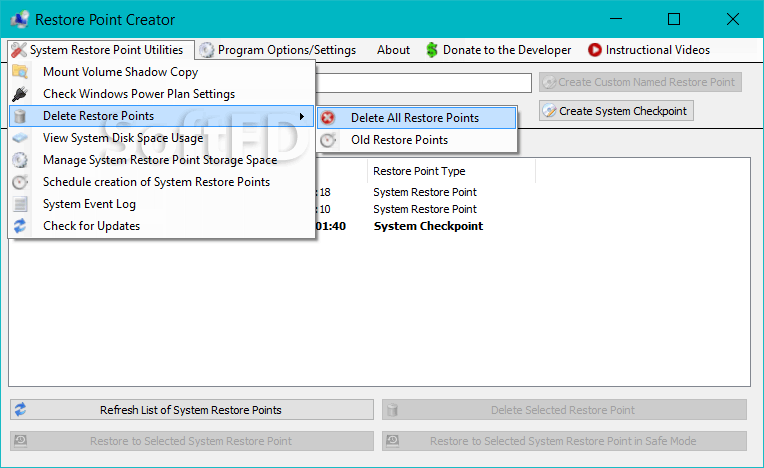Click the refresh arrows icon on the Refresh List button
Screen dimensions: 764x468
pos(20,410)
